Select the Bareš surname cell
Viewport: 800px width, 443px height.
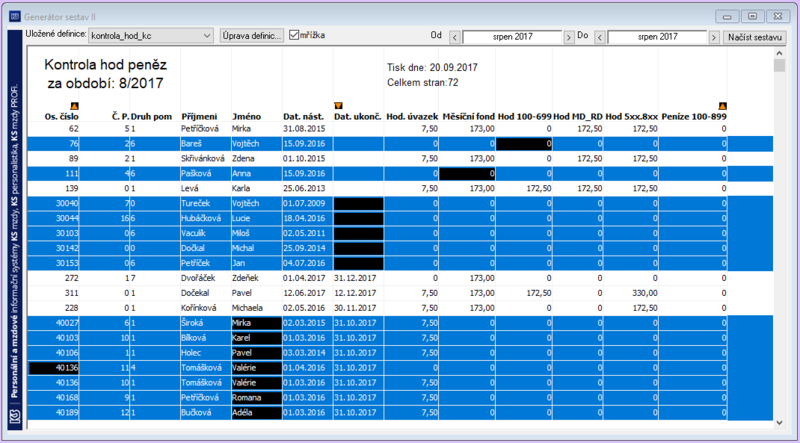tap(205, 144)
